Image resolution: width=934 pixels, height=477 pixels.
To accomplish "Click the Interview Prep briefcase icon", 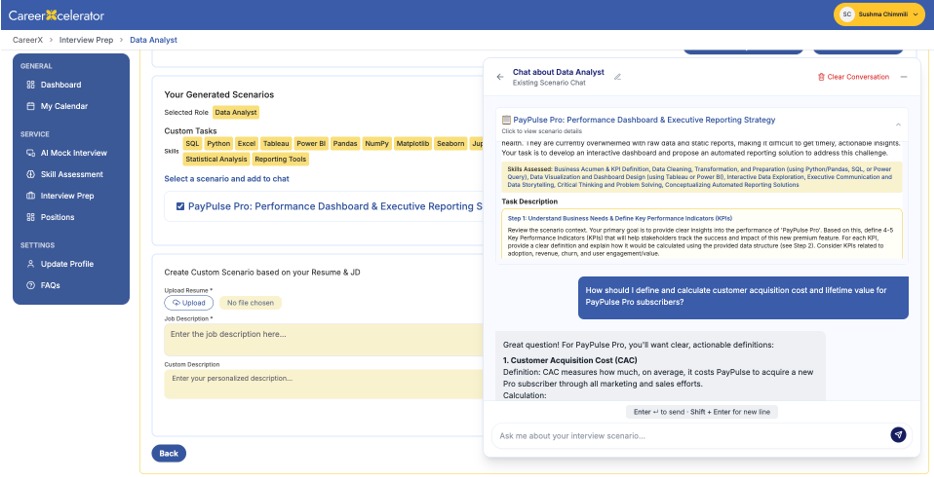I will 31,196.
